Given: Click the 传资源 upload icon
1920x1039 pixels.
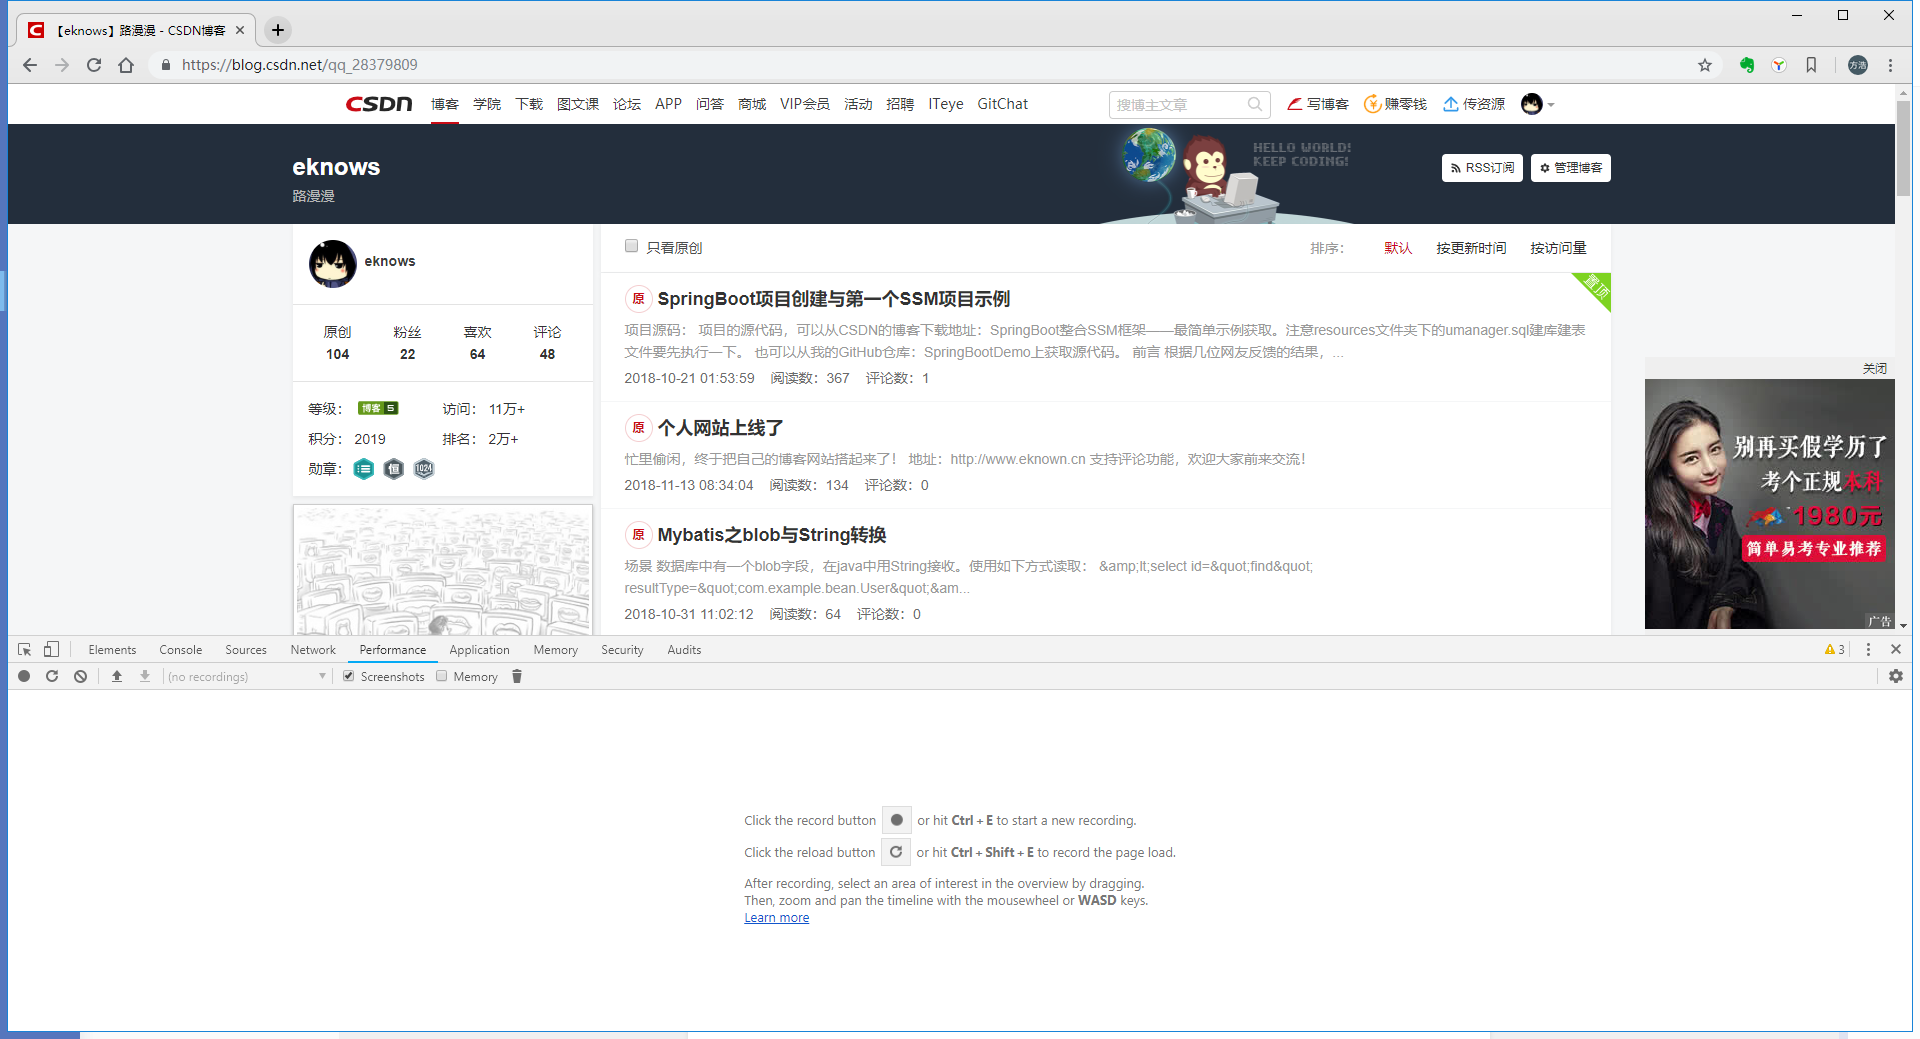Looking at the screenshot, I should [1452, 104].
